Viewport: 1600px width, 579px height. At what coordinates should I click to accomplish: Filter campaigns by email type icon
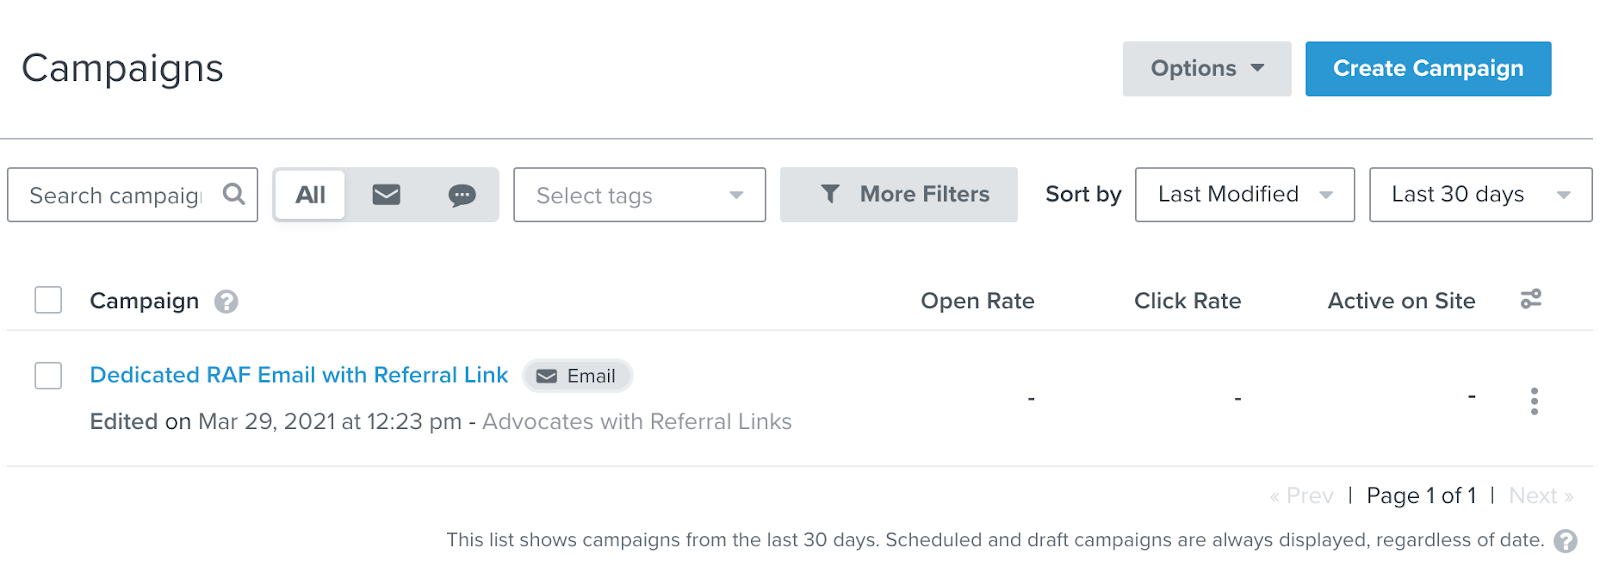pyautogui.click(x=386, y=195)
